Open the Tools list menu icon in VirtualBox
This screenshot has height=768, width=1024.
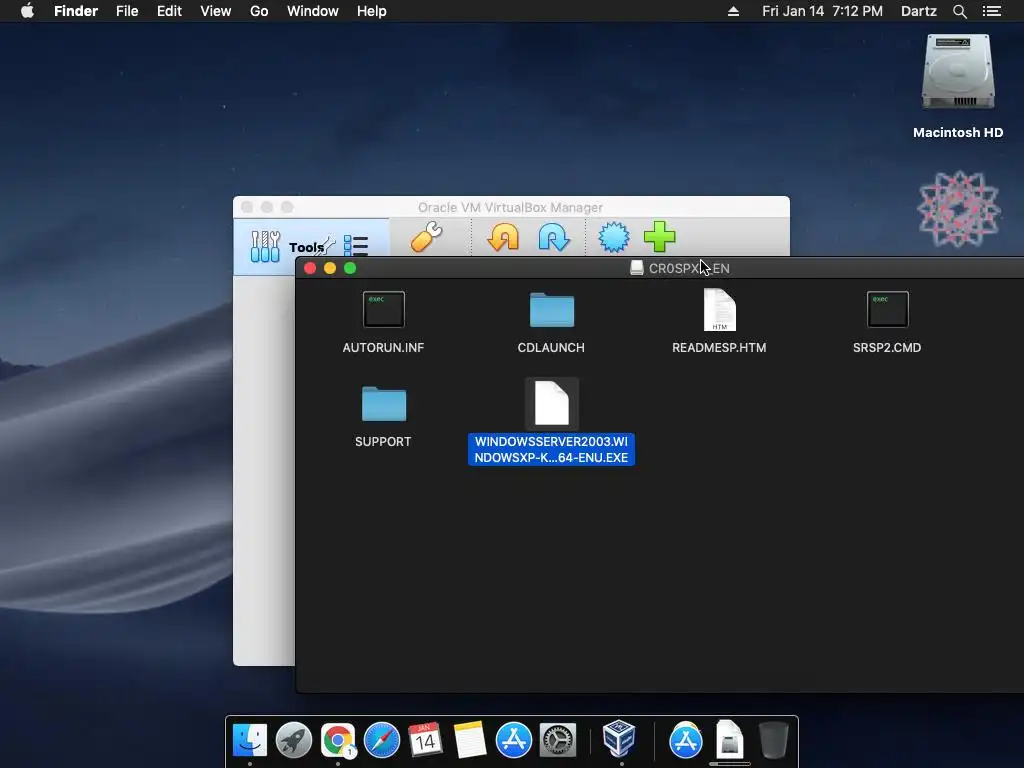[x=356, y=246]
